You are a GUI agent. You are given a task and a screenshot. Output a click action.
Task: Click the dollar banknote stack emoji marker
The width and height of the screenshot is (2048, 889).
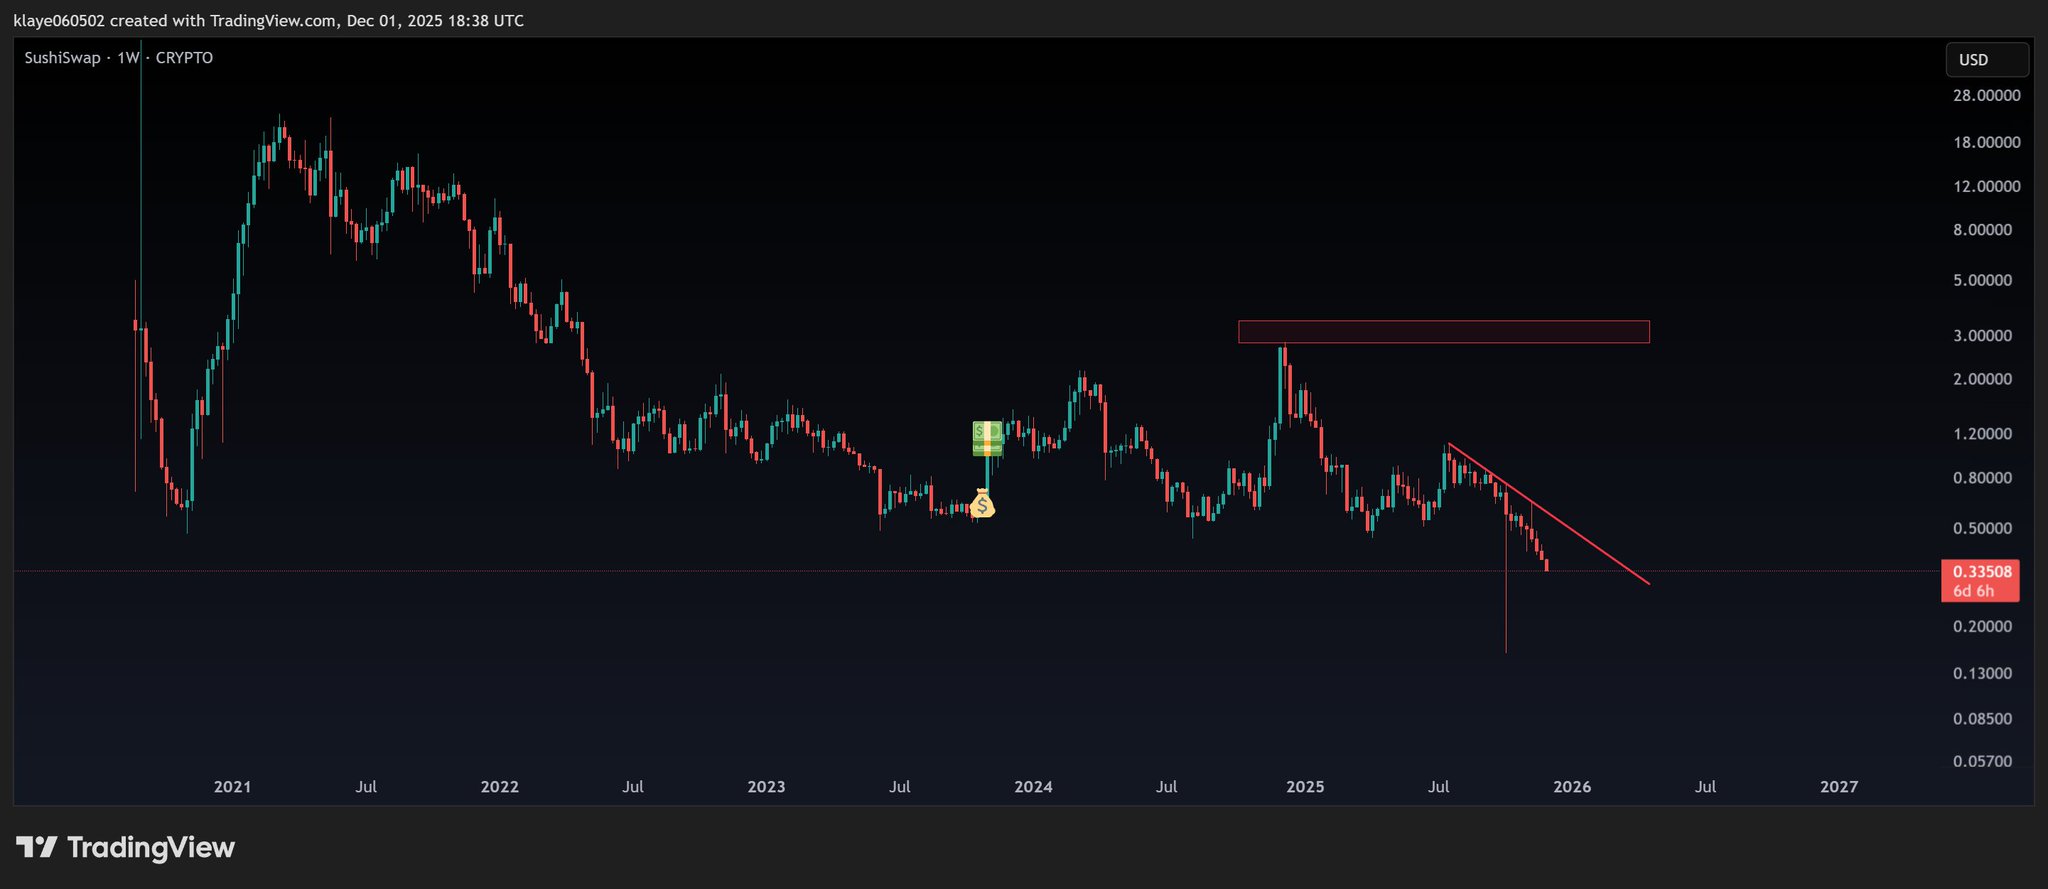(x=988, y=439)
